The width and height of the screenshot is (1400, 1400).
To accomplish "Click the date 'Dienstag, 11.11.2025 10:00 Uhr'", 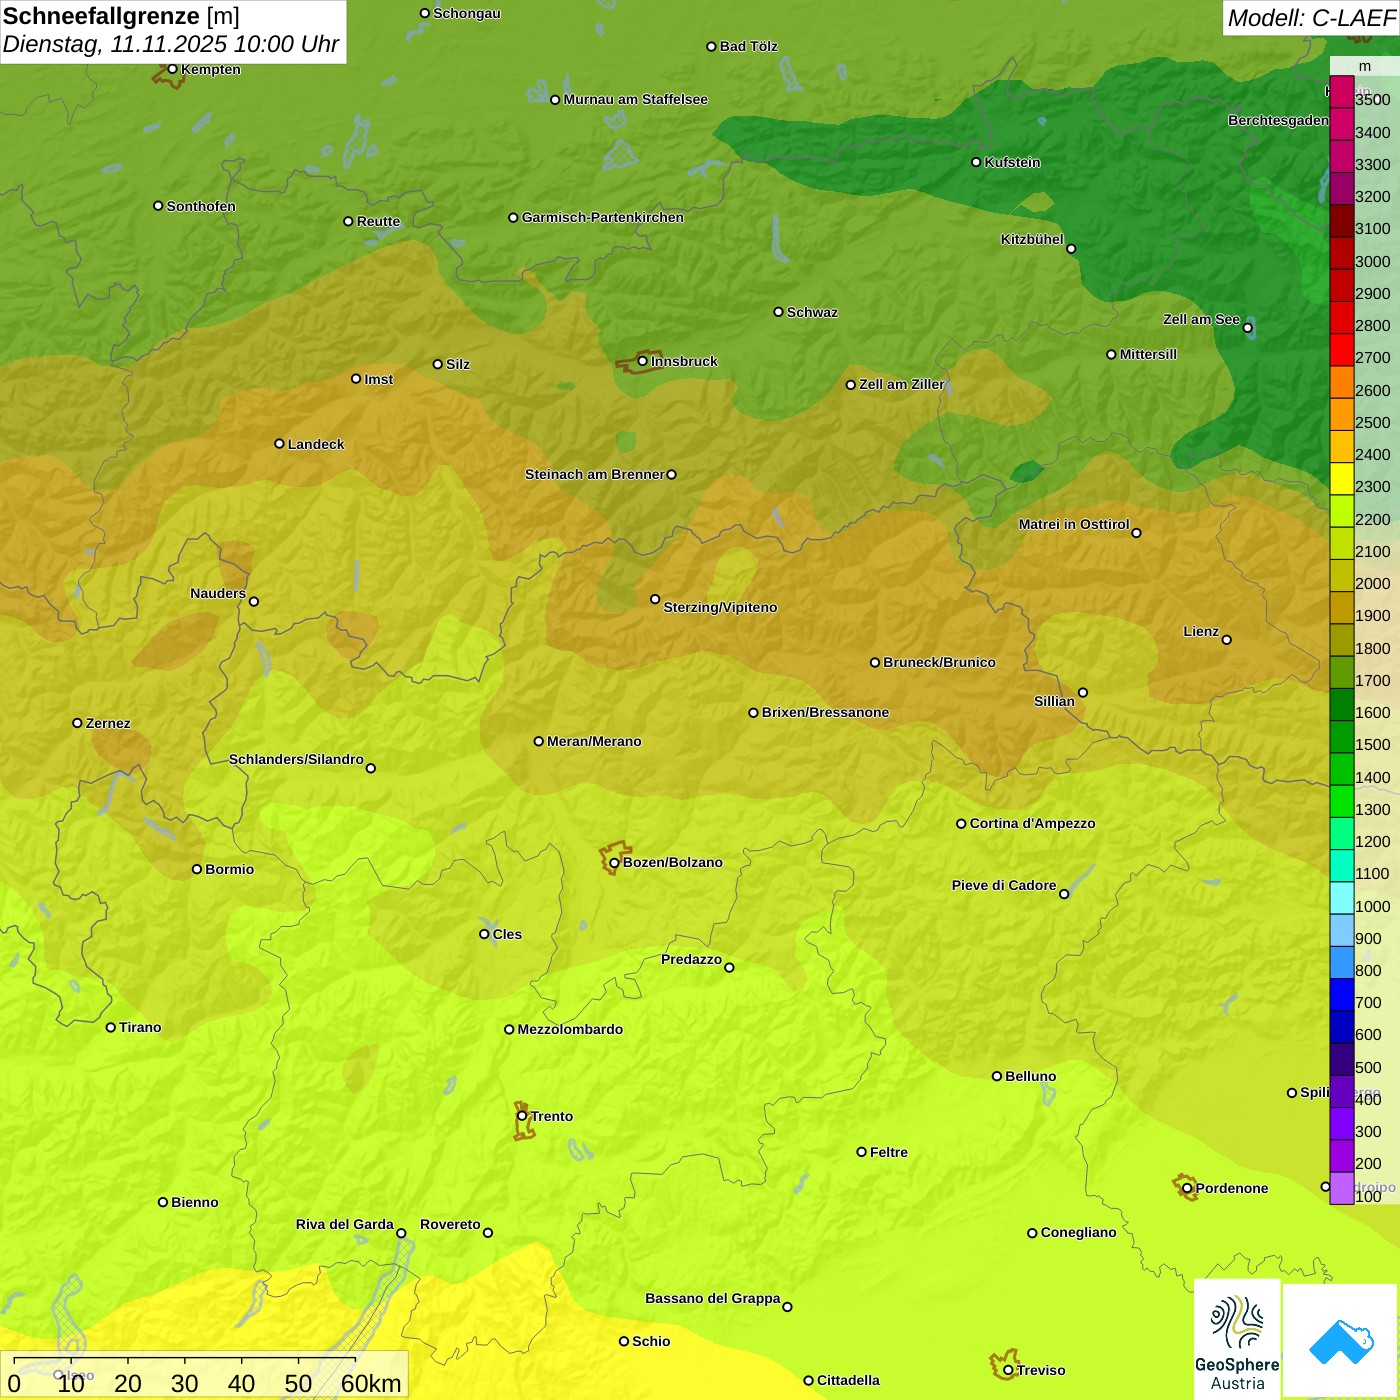I will point(171,45).
